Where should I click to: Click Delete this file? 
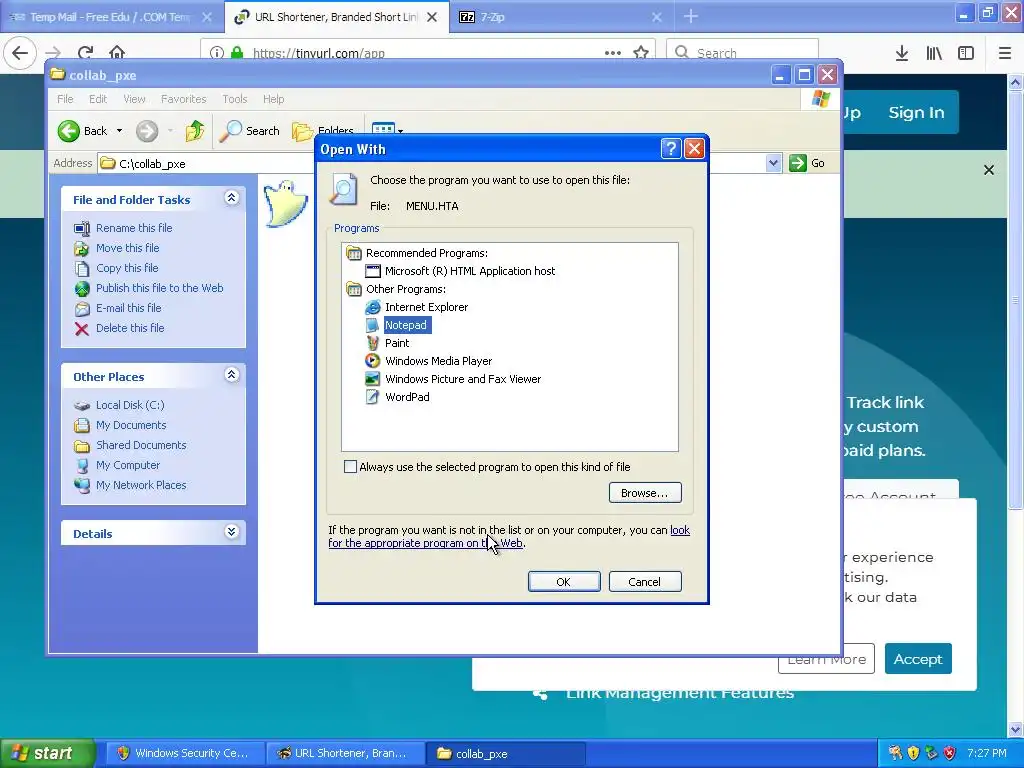click(130, 328)
